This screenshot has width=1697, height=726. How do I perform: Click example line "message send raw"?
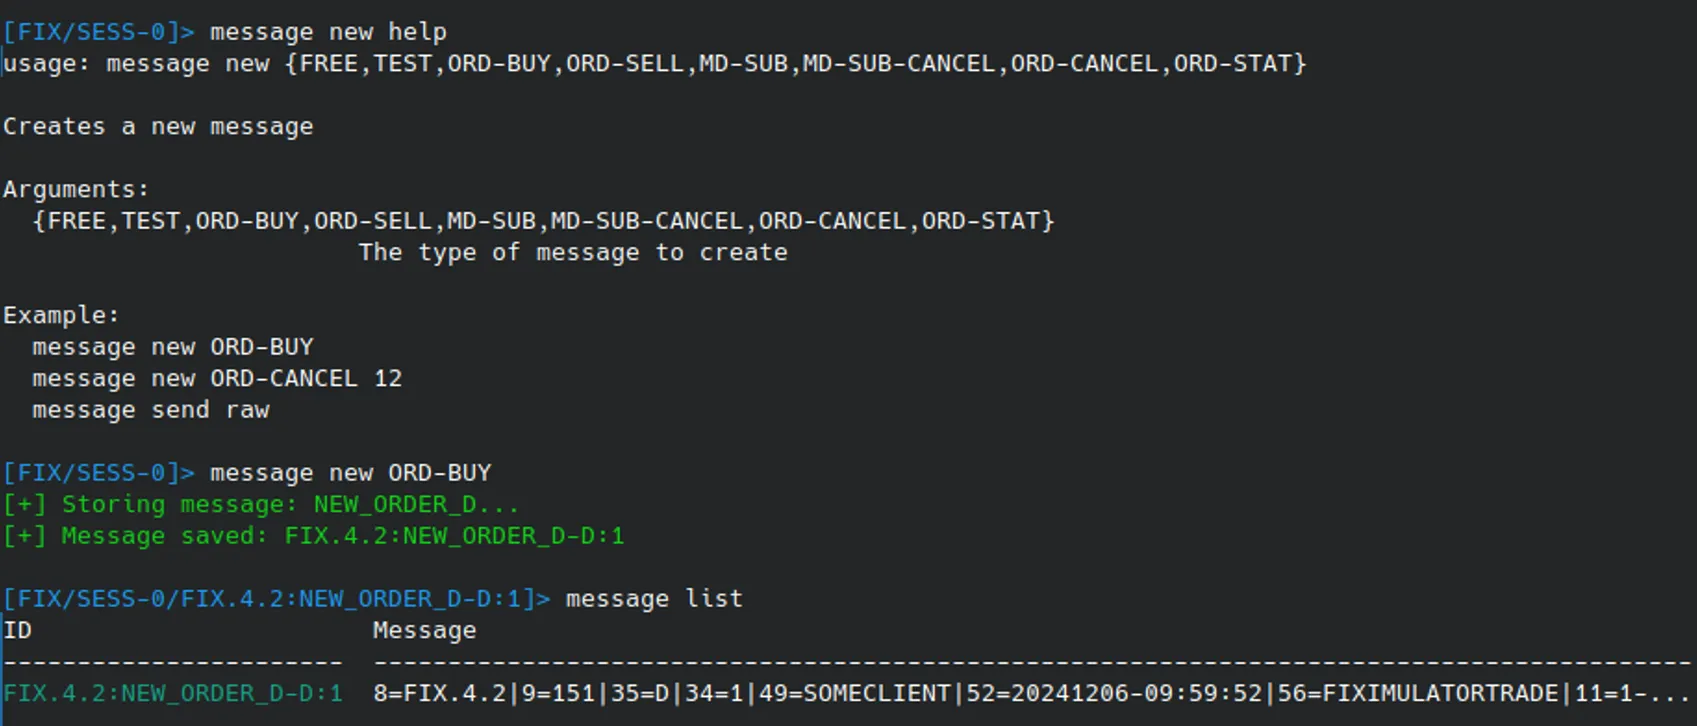[151, 410]
